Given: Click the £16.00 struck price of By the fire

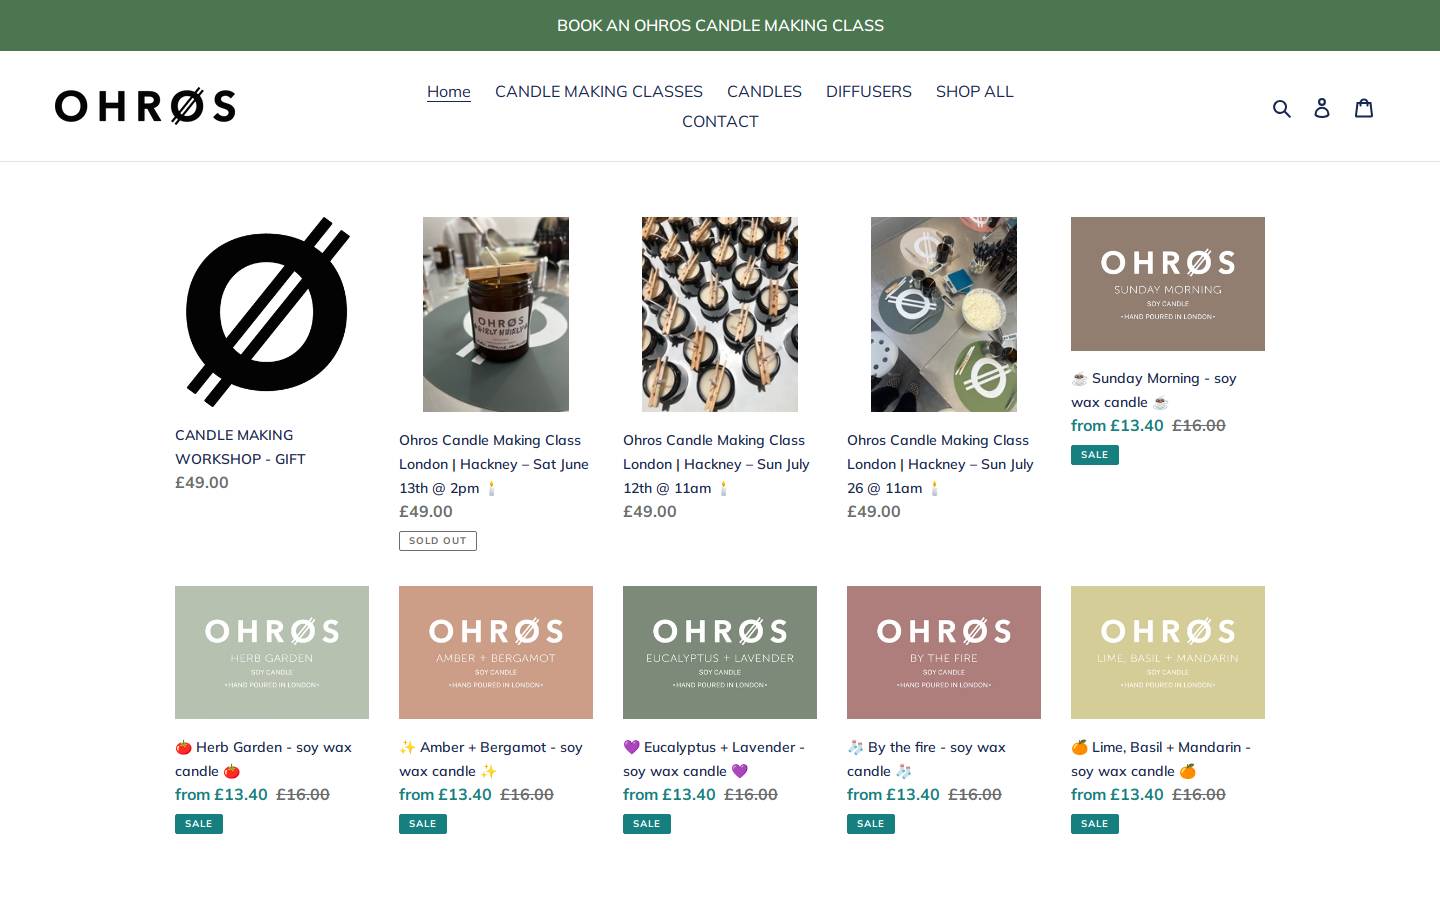Looking at the screenshot, I should pyautogui.click(x=975, y=794).
